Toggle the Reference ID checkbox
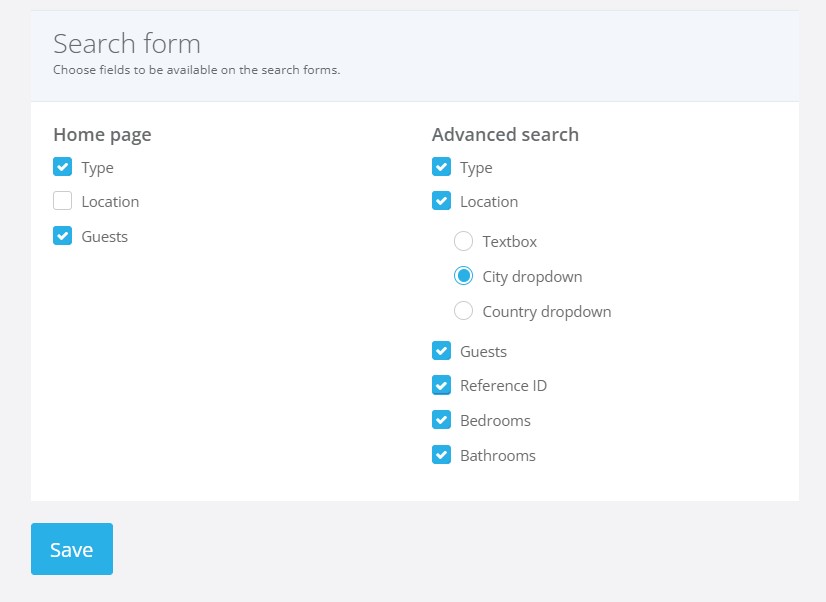Image resolution: width=826 pixels, height=602 pixels. point(441,385)
